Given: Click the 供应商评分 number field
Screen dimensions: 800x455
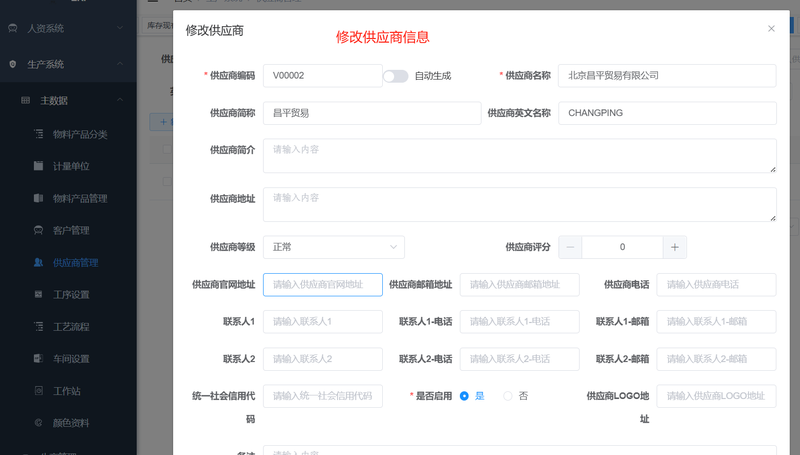Looking at the screenshot, I should point(622,247).
